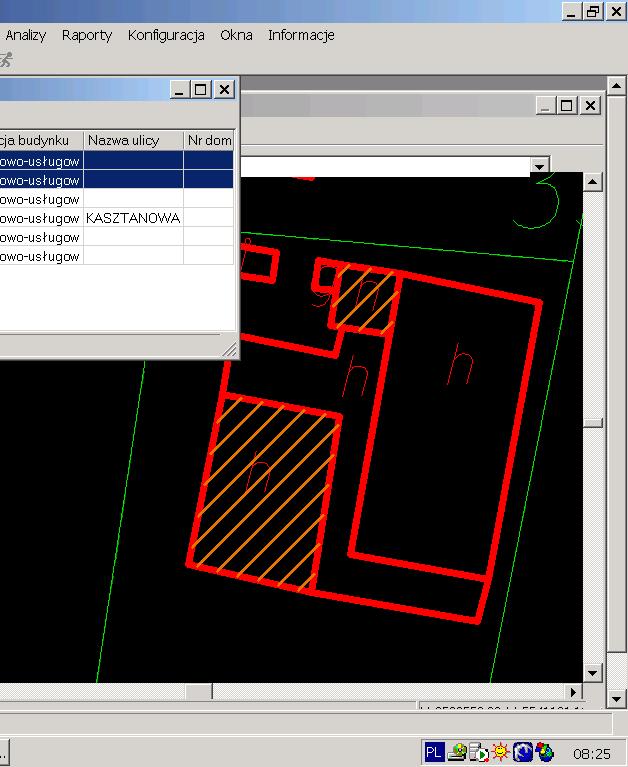This screenshot has width=628, height=767.
Task: Click map horizontal scrollbar right arrow
Action: point(574,692)
